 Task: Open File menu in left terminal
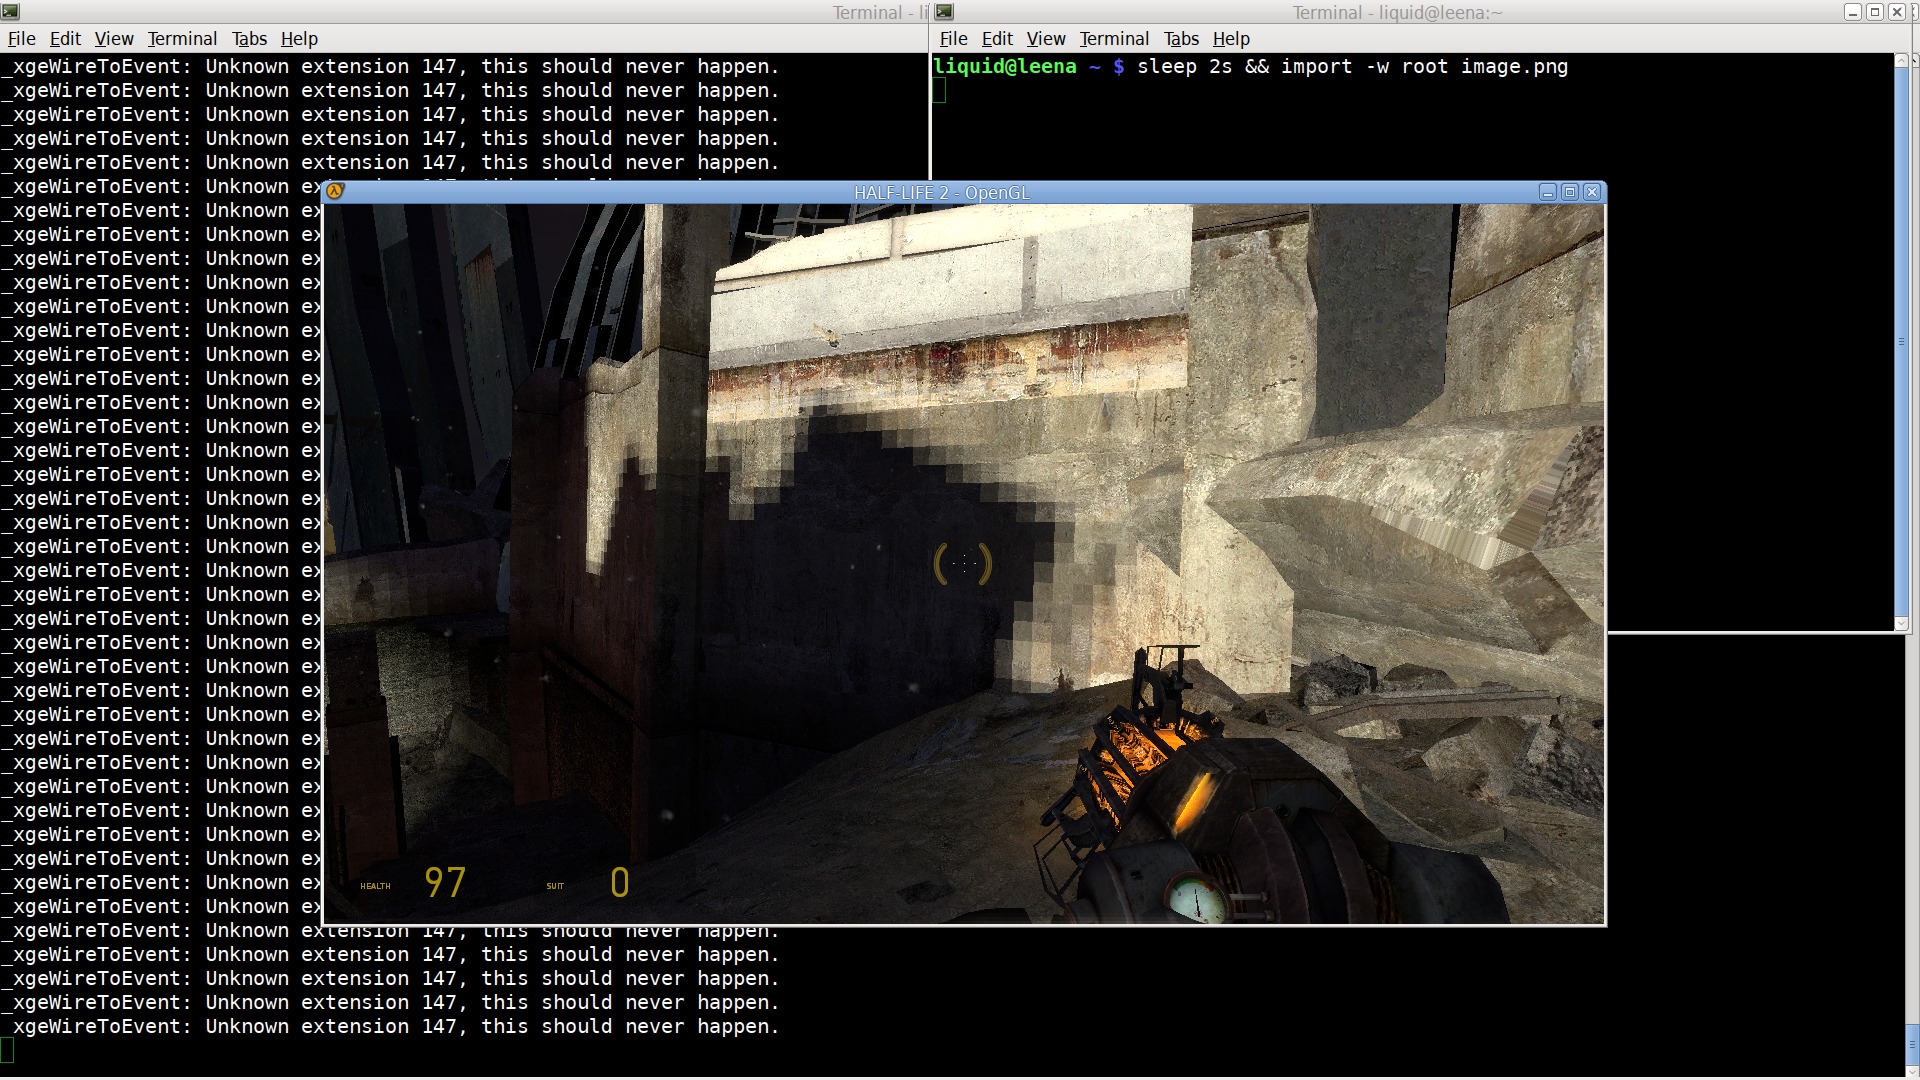[x=21, y=39]
